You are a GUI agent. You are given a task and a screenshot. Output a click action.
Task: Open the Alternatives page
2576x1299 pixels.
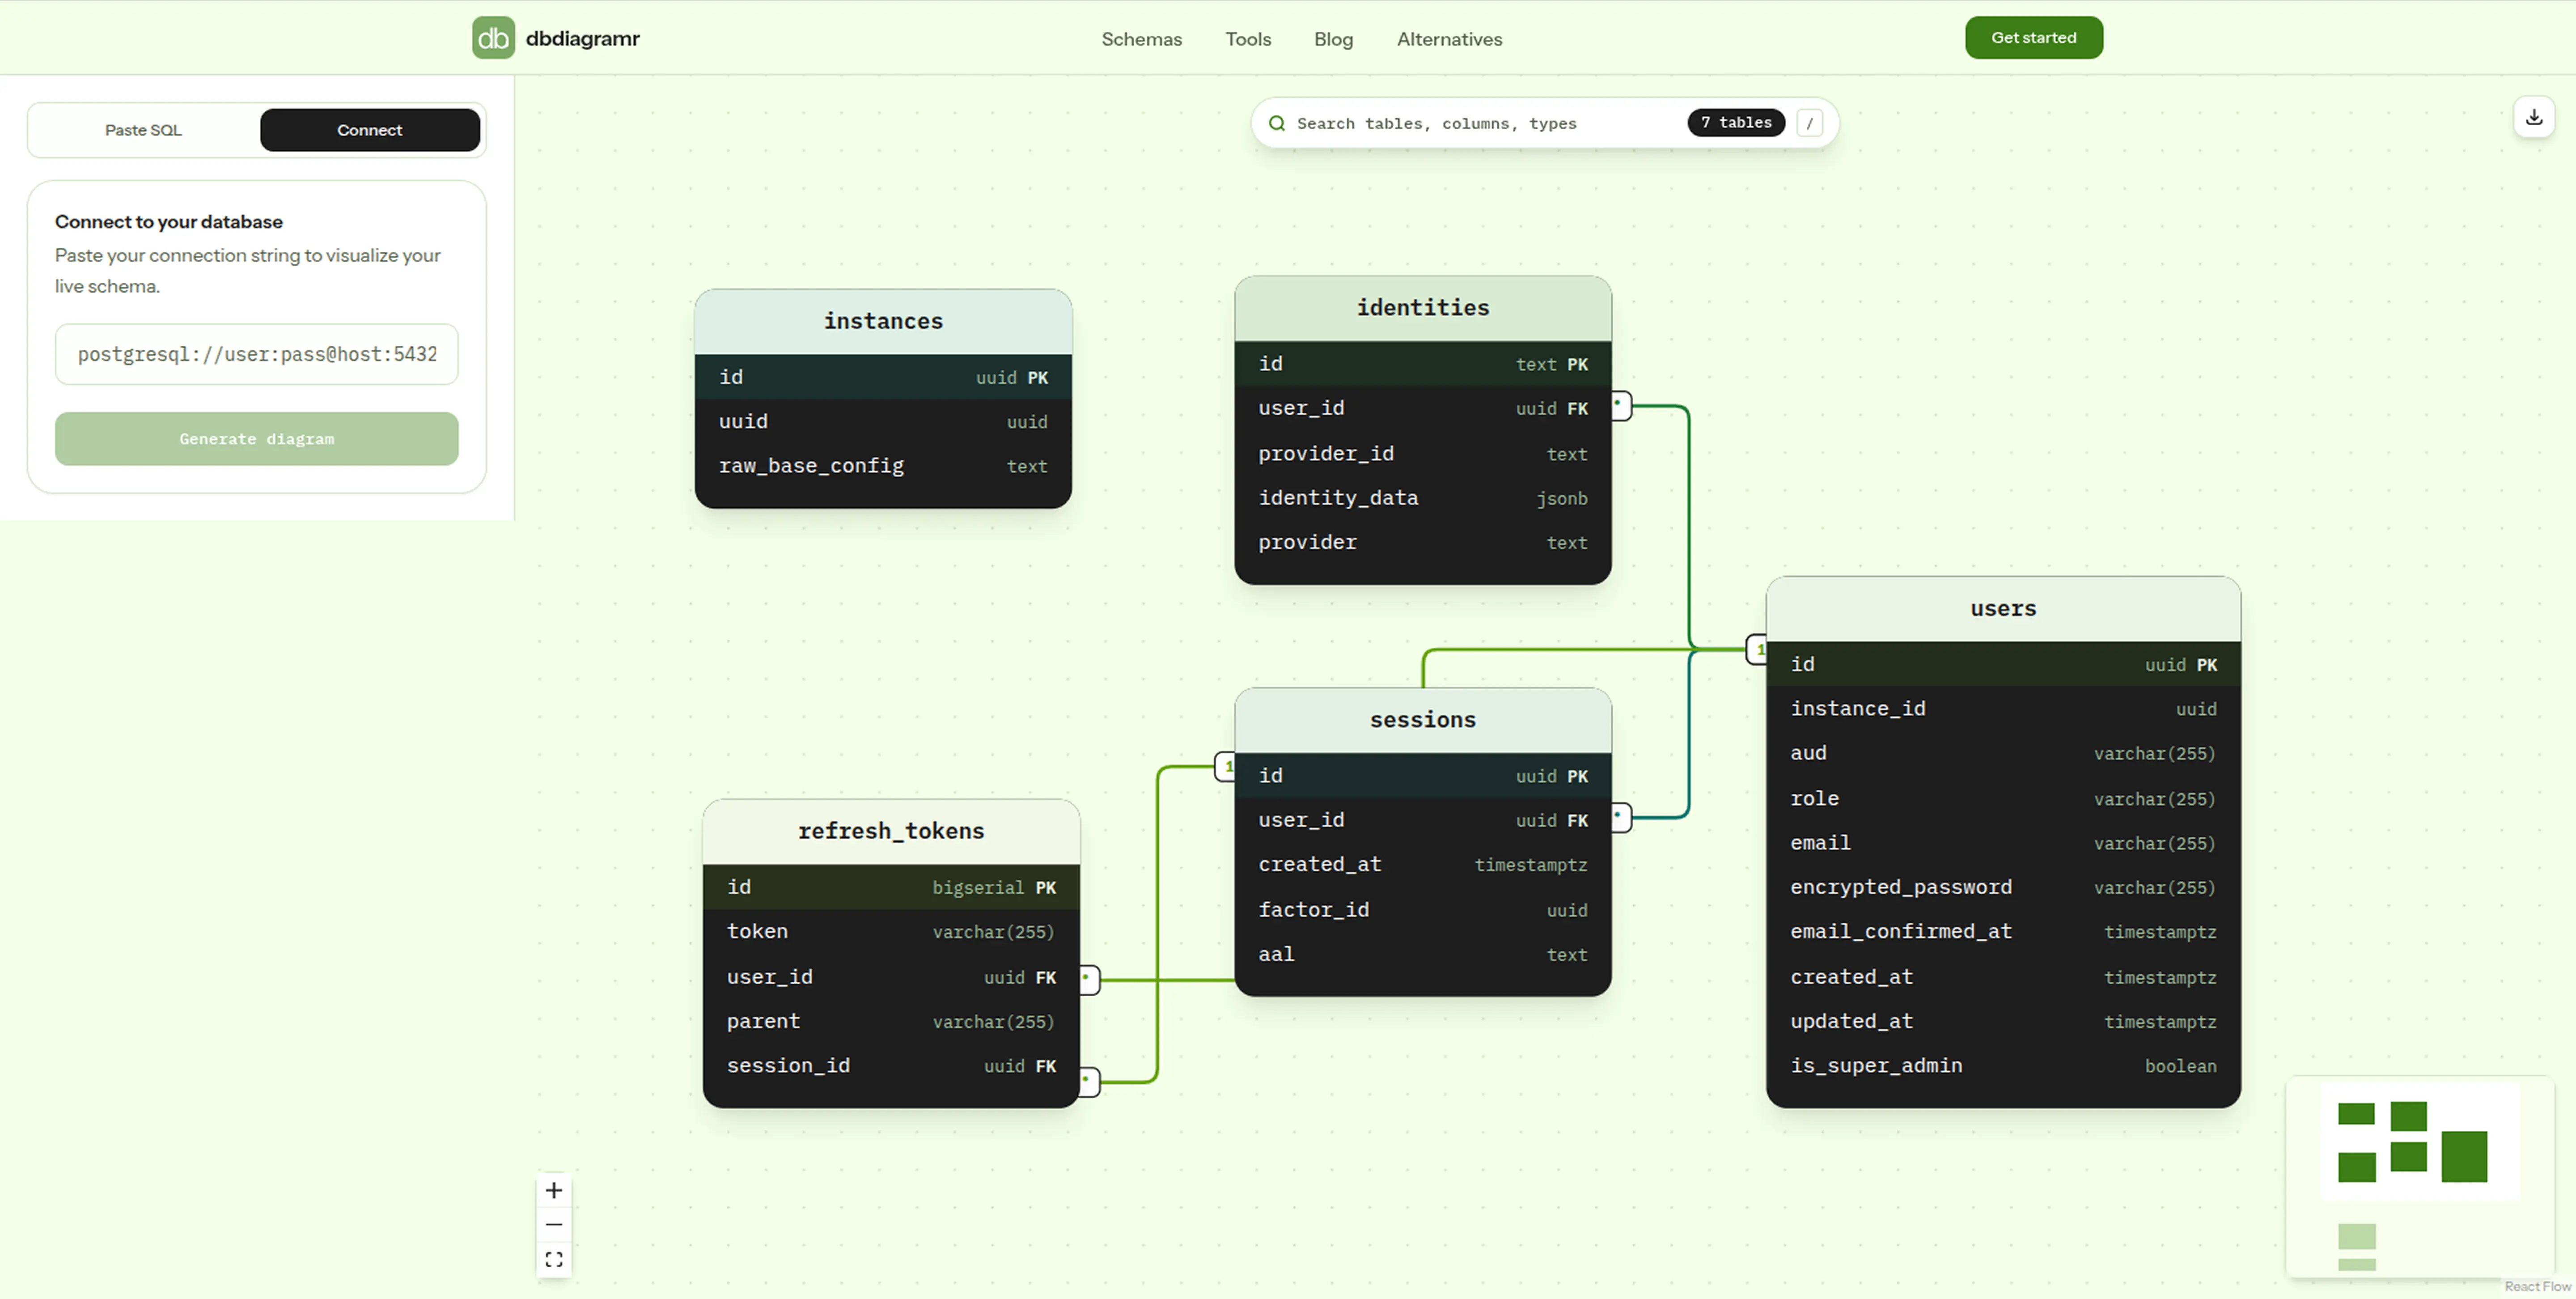pyautogui.click(x=1449, y=39)
